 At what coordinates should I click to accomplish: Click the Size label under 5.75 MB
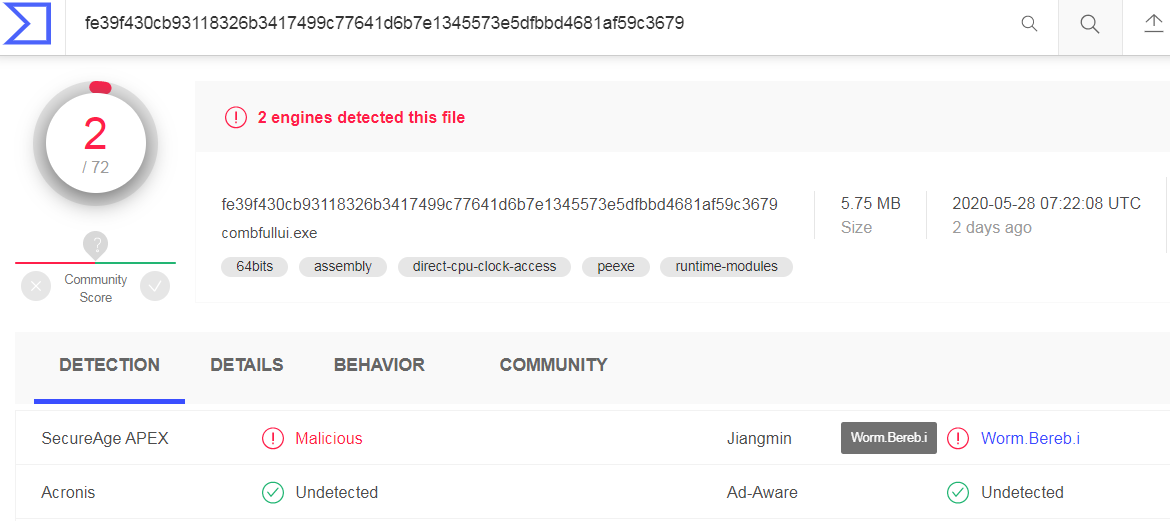coord(856,228)
